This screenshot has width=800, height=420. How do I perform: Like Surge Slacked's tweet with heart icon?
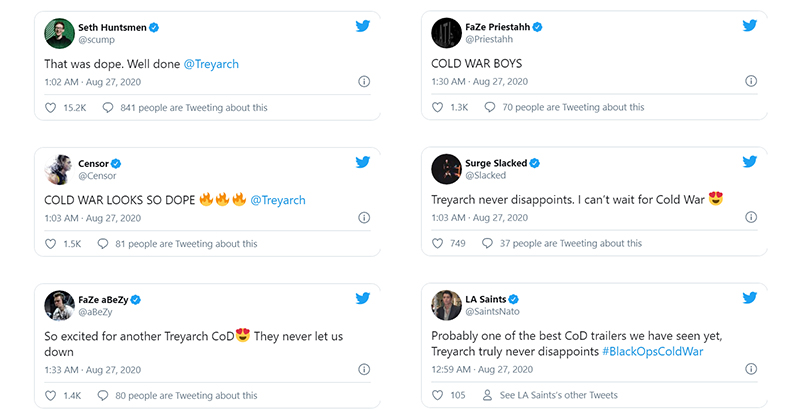point(437,243)
